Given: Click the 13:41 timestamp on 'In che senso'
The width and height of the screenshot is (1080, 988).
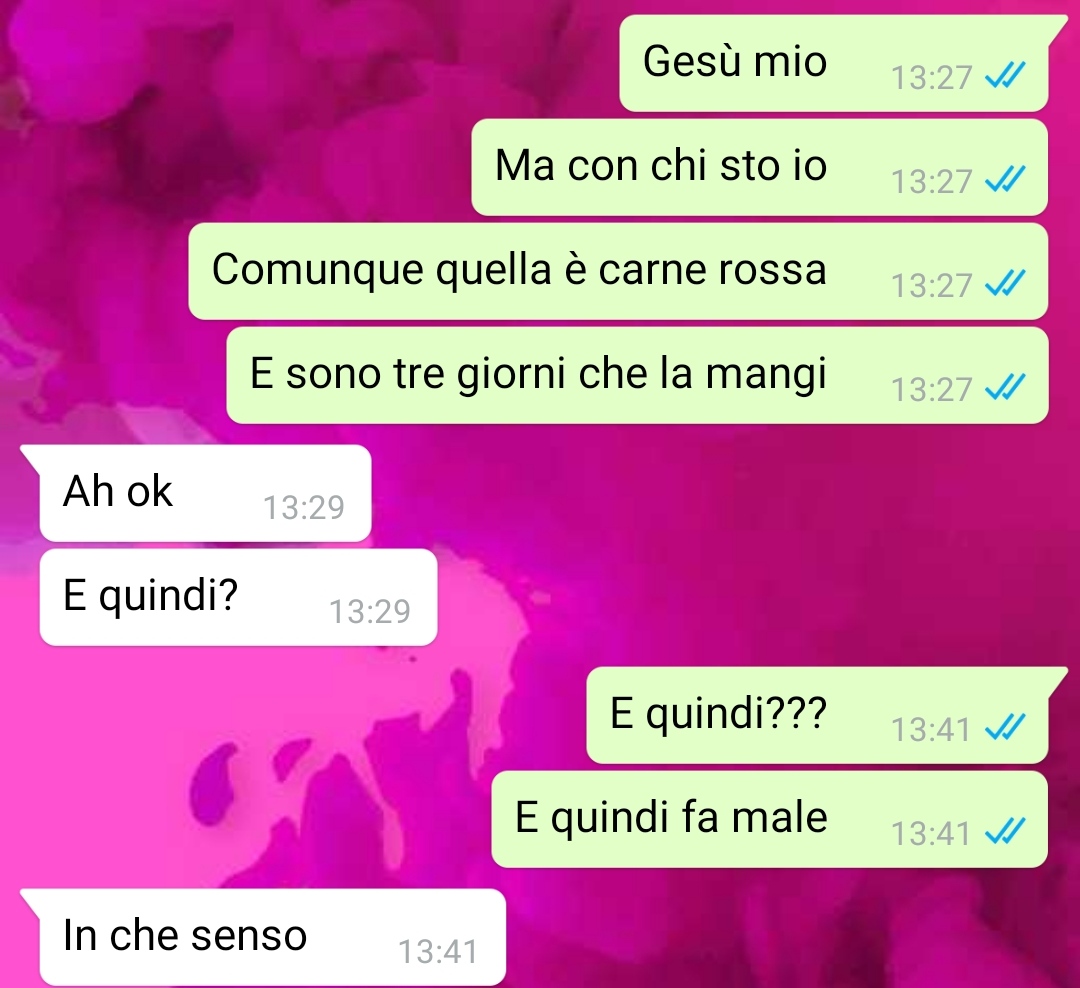Looking at the screenshot, I should point(438,952).
